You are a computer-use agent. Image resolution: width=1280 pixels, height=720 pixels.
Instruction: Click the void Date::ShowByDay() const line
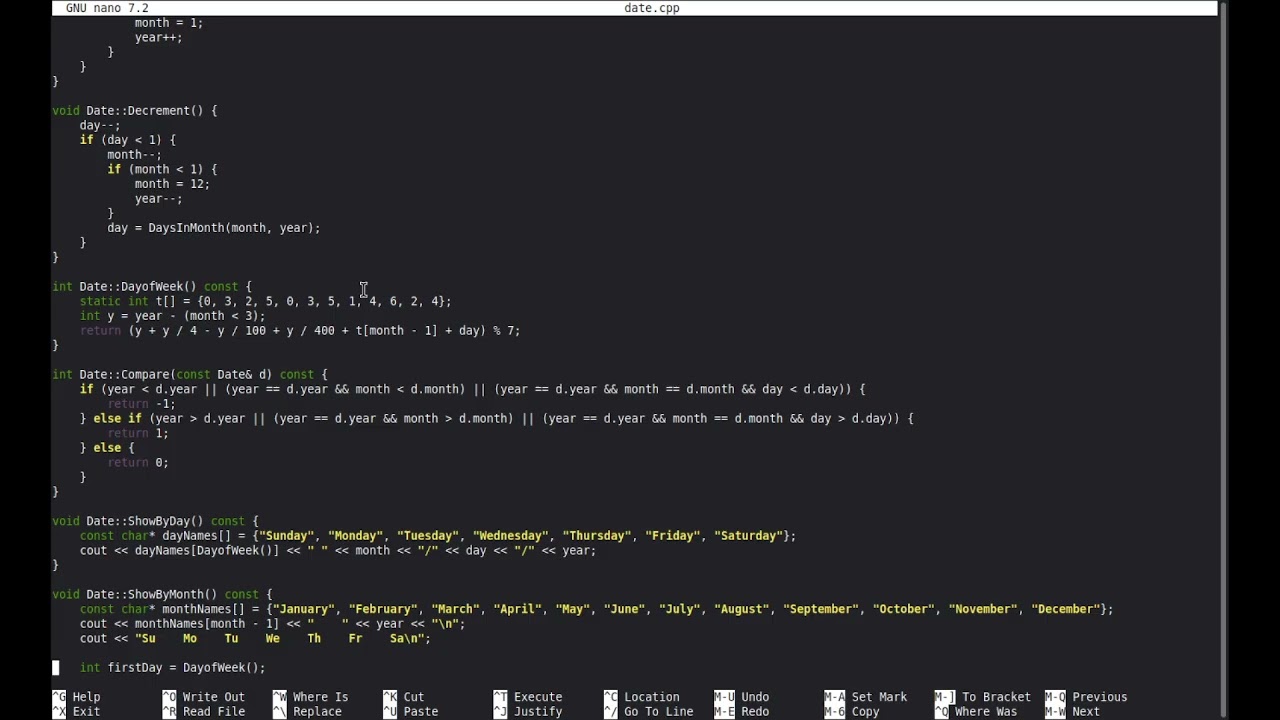tap(155, 521)
